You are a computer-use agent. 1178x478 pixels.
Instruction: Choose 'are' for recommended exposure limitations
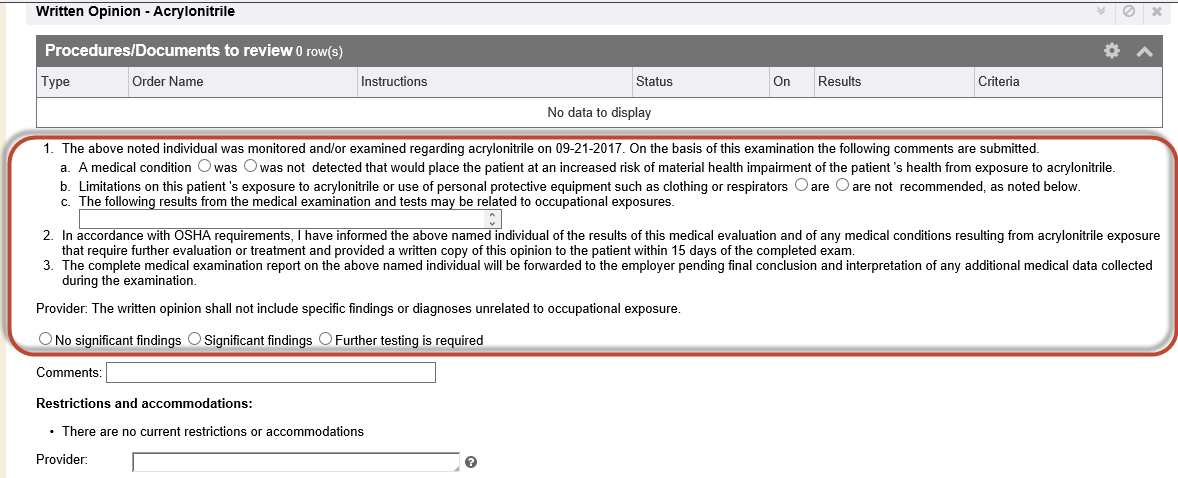pos(801,185)
